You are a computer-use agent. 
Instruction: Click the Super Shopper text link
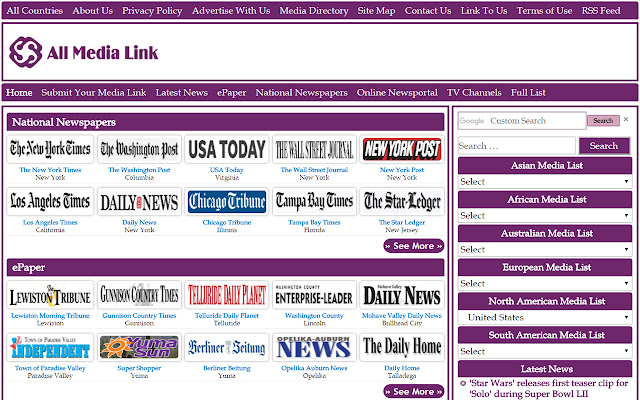point(139,368)
